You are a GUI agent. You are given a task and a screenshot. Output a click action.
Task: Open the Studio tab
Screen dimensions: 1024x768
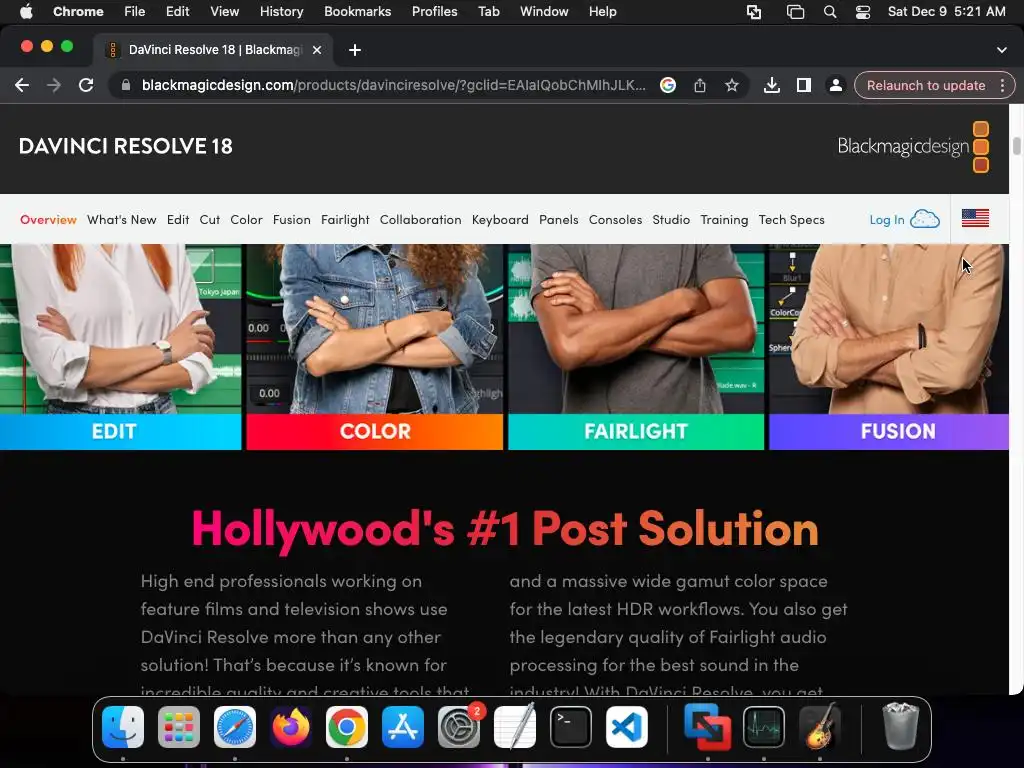pyautogui.click(x=671, y=220)
